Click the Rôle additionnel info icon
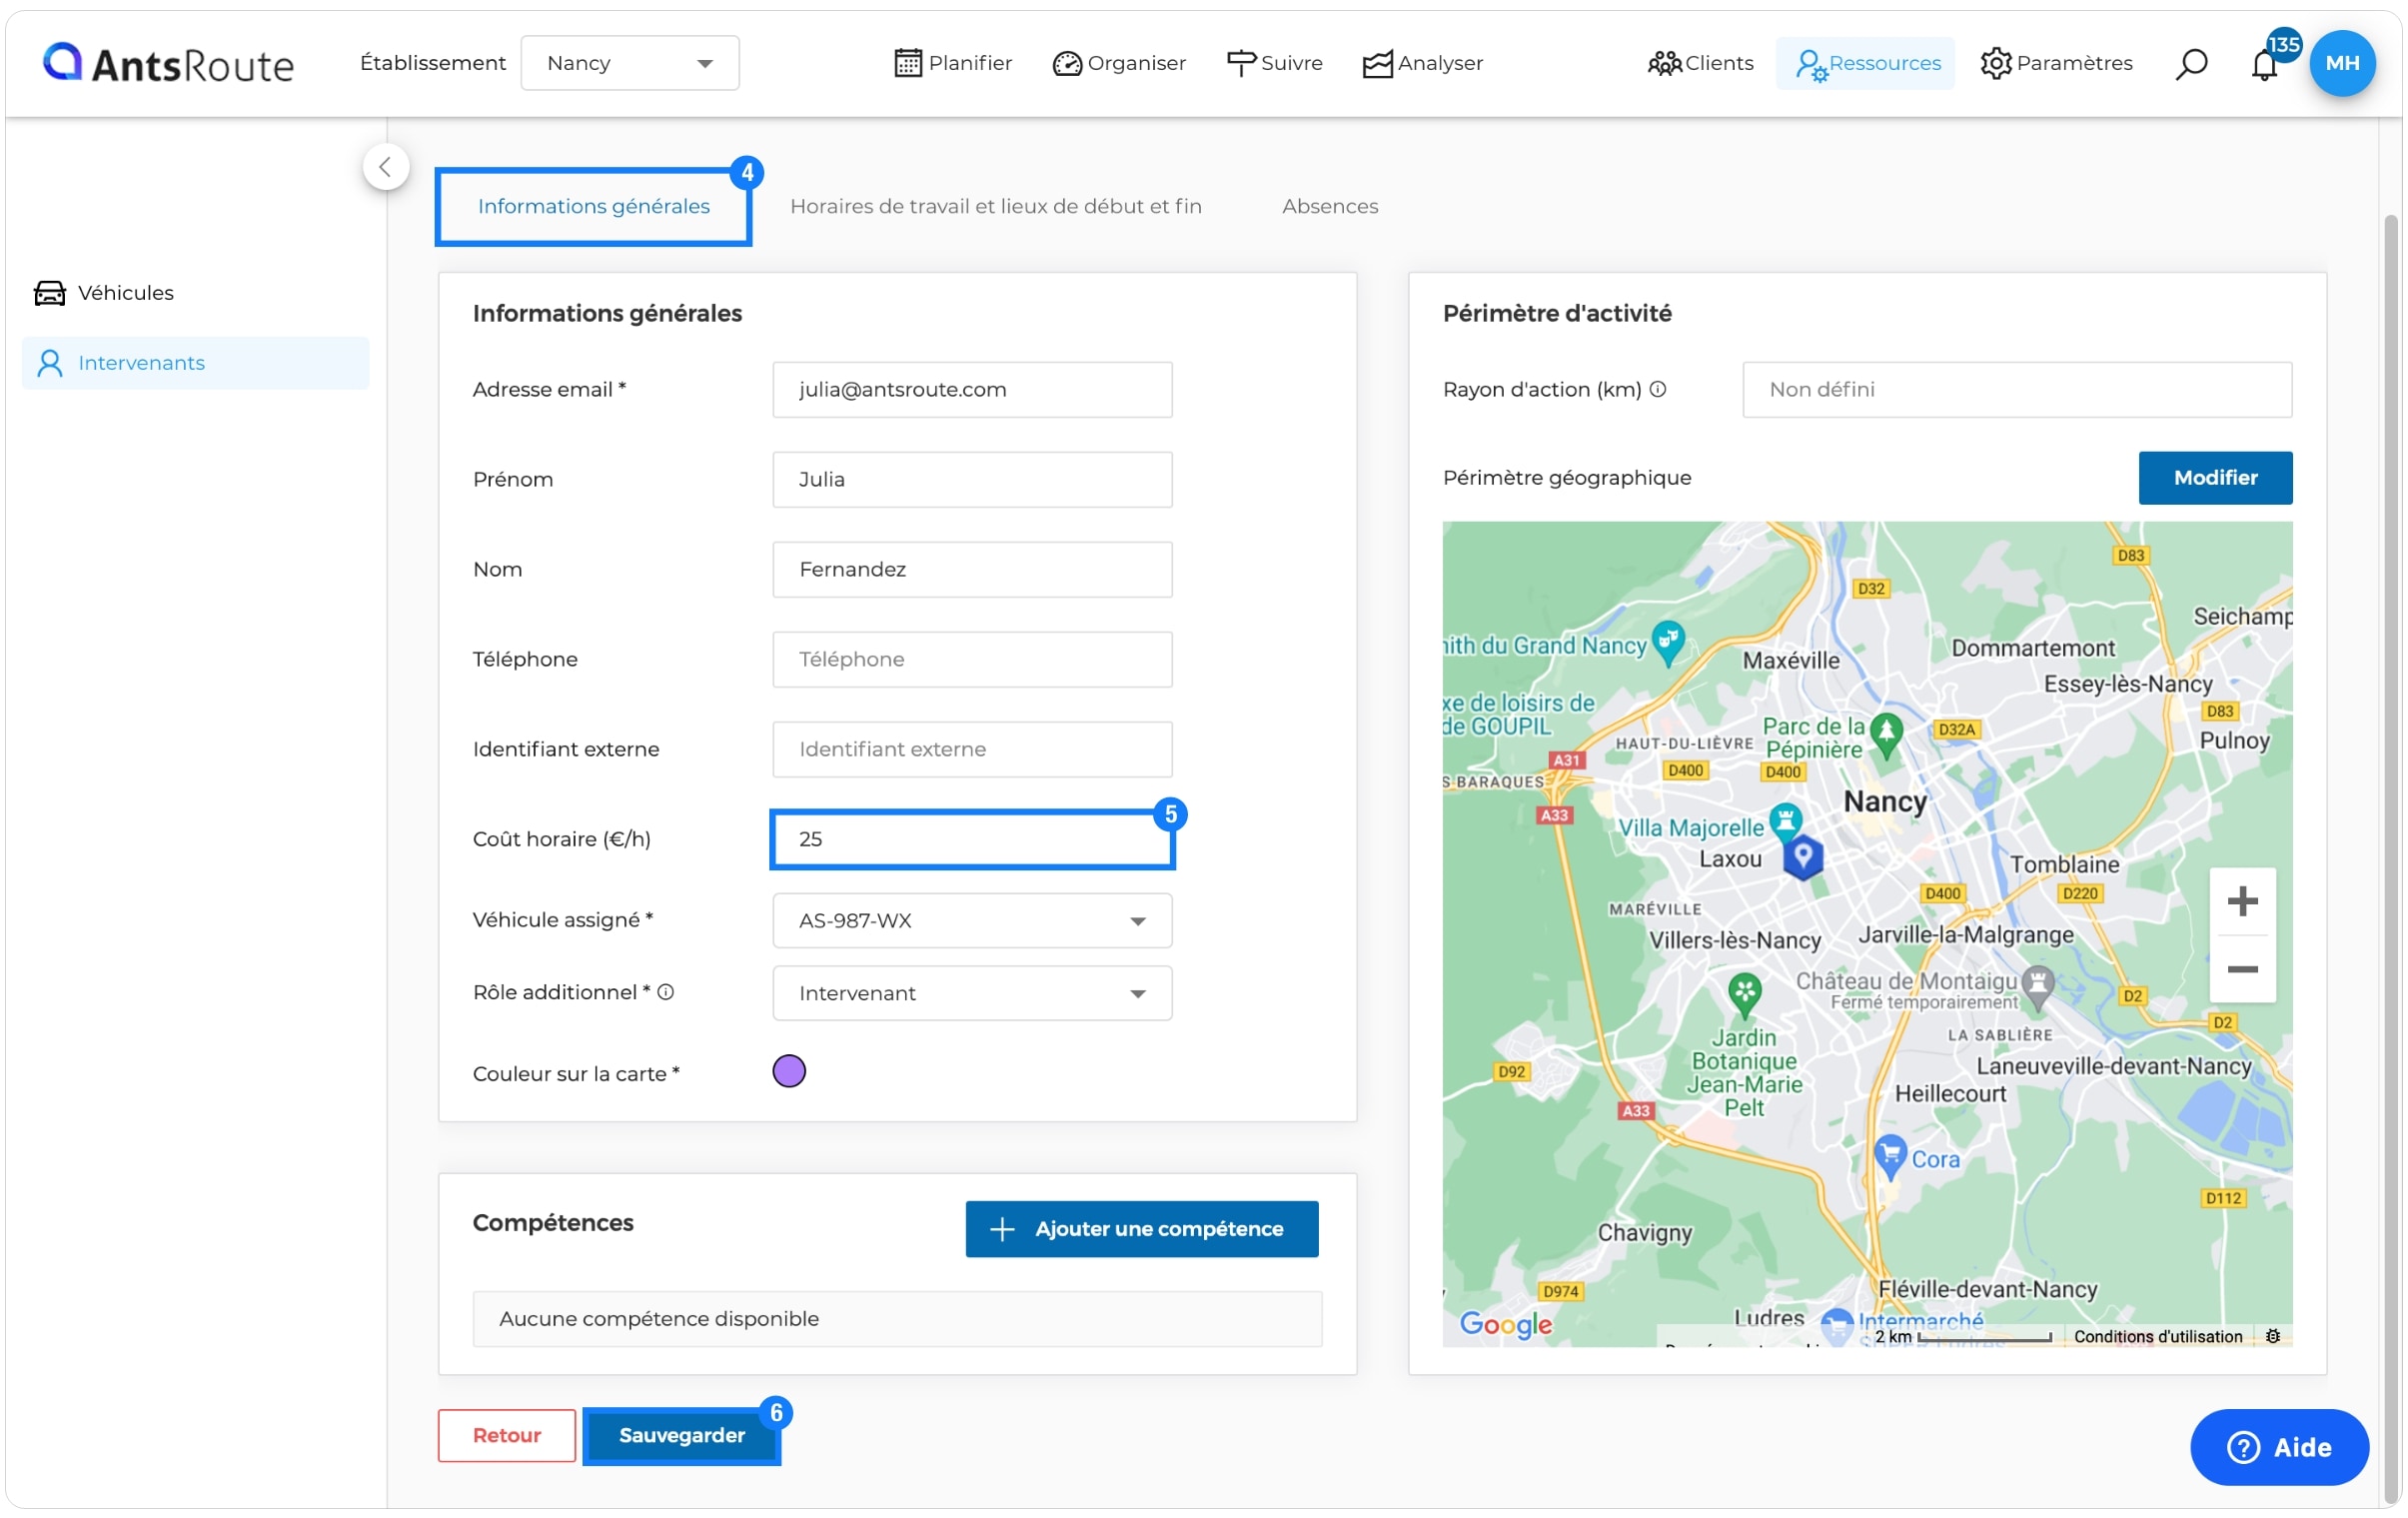This screenshot has width=2408, height=1518. coord(666,993)
